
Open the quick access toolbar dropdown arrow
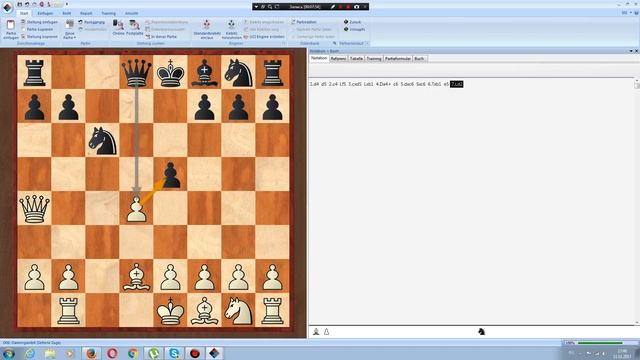coord(67,4)
